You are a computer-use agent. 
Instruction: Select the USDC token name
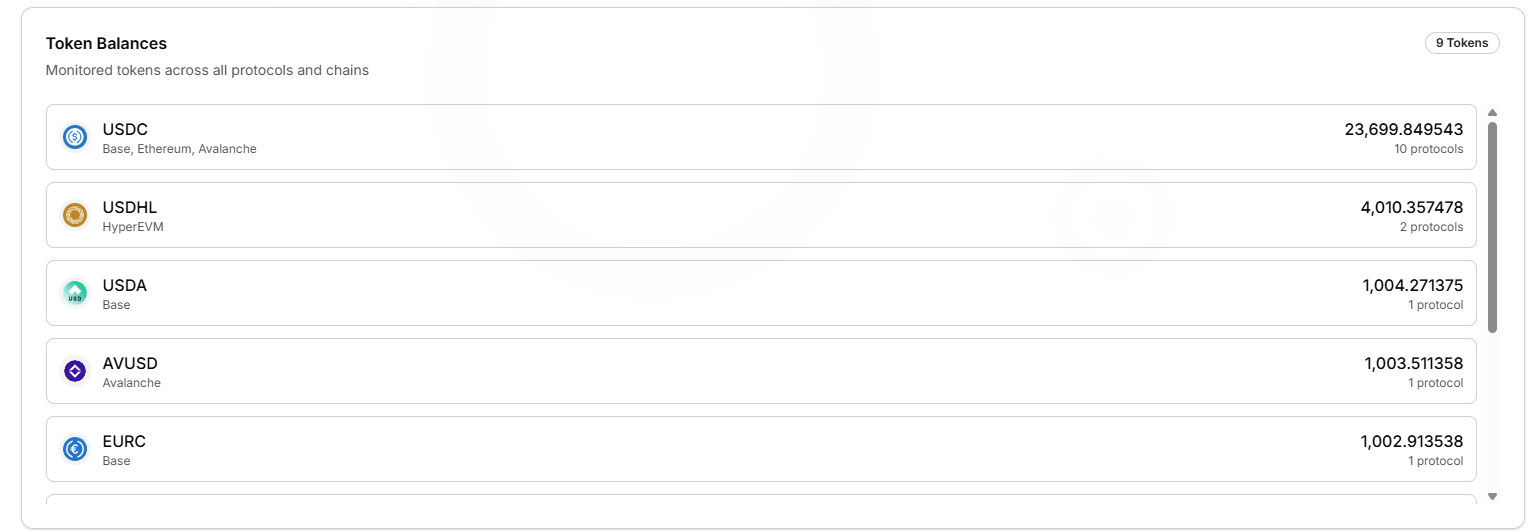pos(125,130)
